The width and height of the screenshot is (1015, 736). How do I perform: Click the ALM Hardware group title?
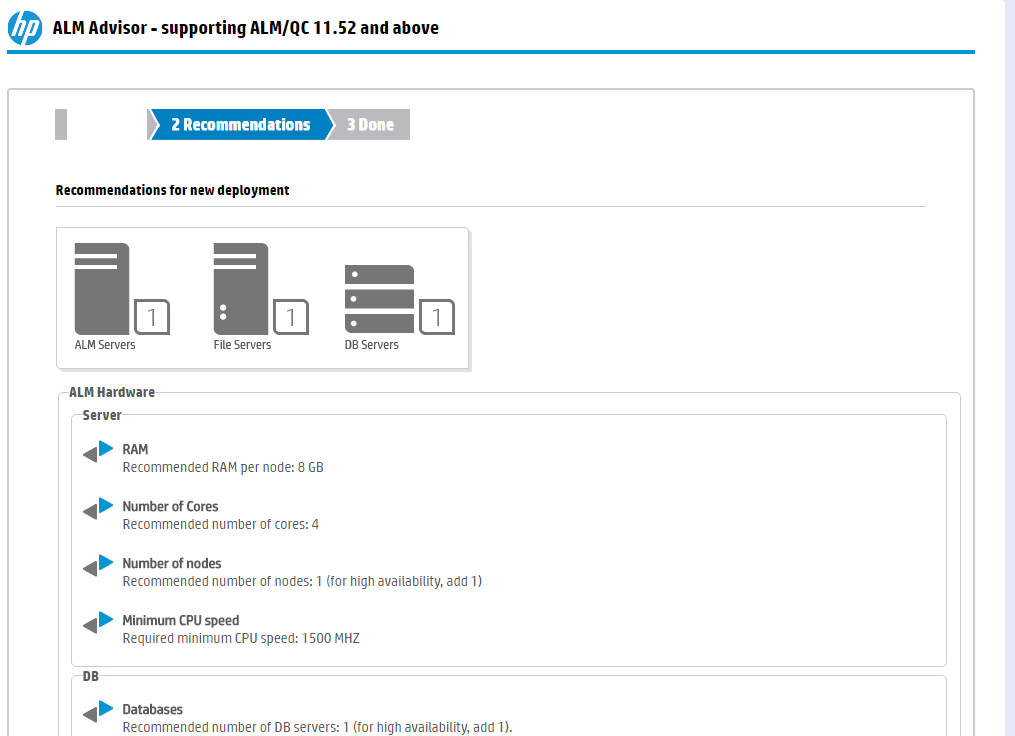[112, 392]
